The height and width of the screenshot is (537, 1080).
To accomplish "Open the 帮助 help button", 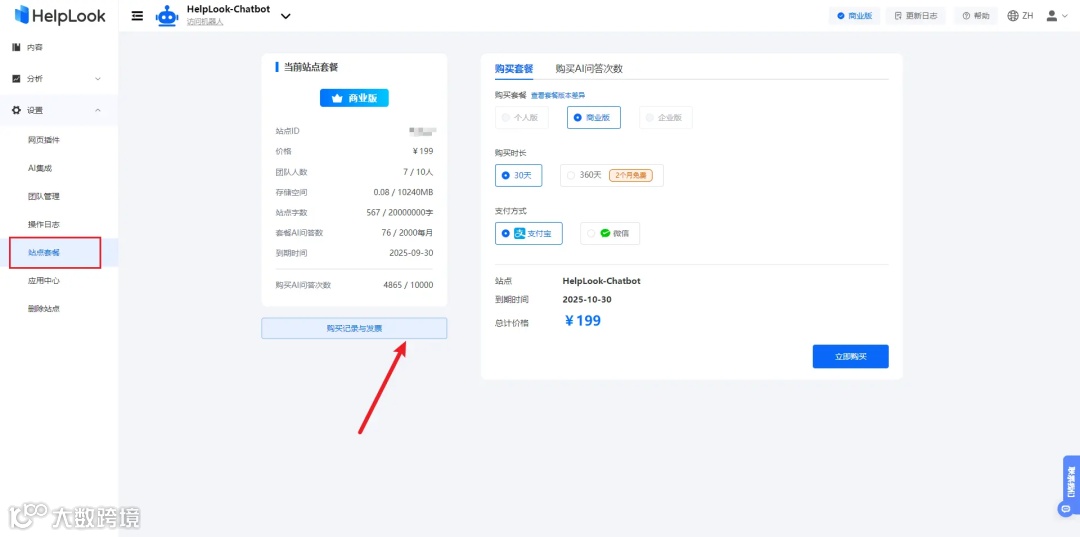I will pyautogui.click(x=975, y=16).
